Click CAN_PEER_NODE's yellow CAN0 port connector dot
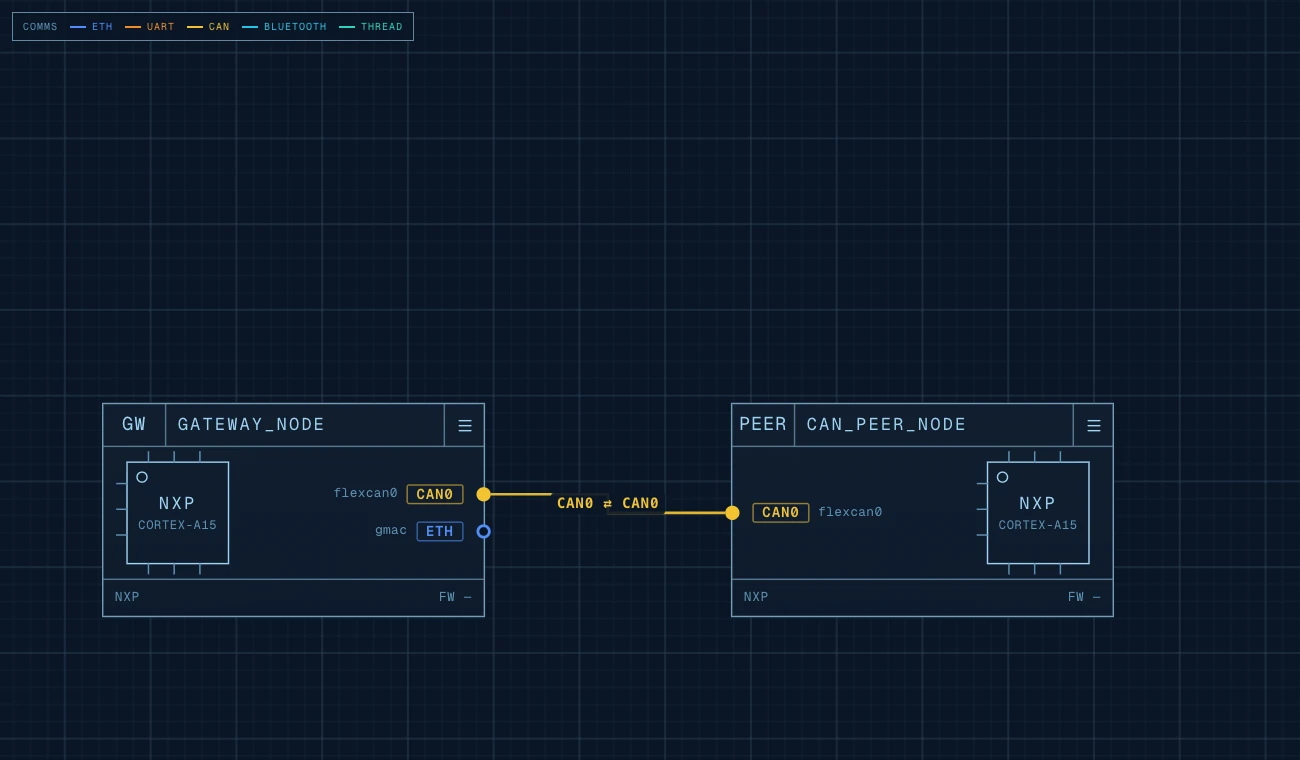This screenshot has width=1300, height=760. point(732,513)
